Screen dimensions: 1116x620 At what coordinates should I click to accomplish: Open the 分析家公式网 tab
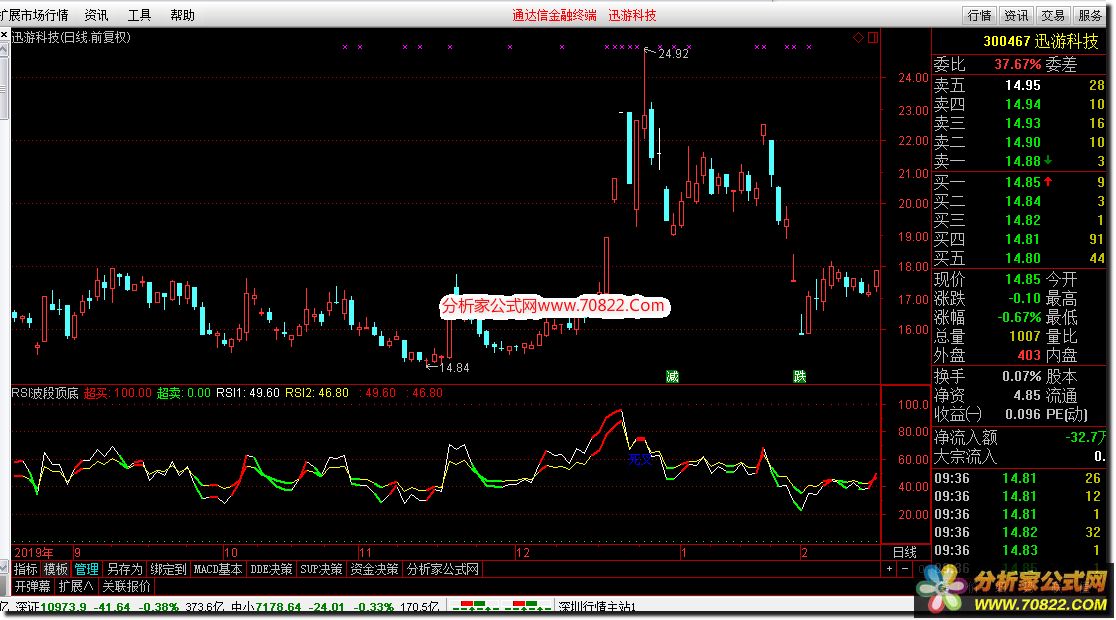442,569
